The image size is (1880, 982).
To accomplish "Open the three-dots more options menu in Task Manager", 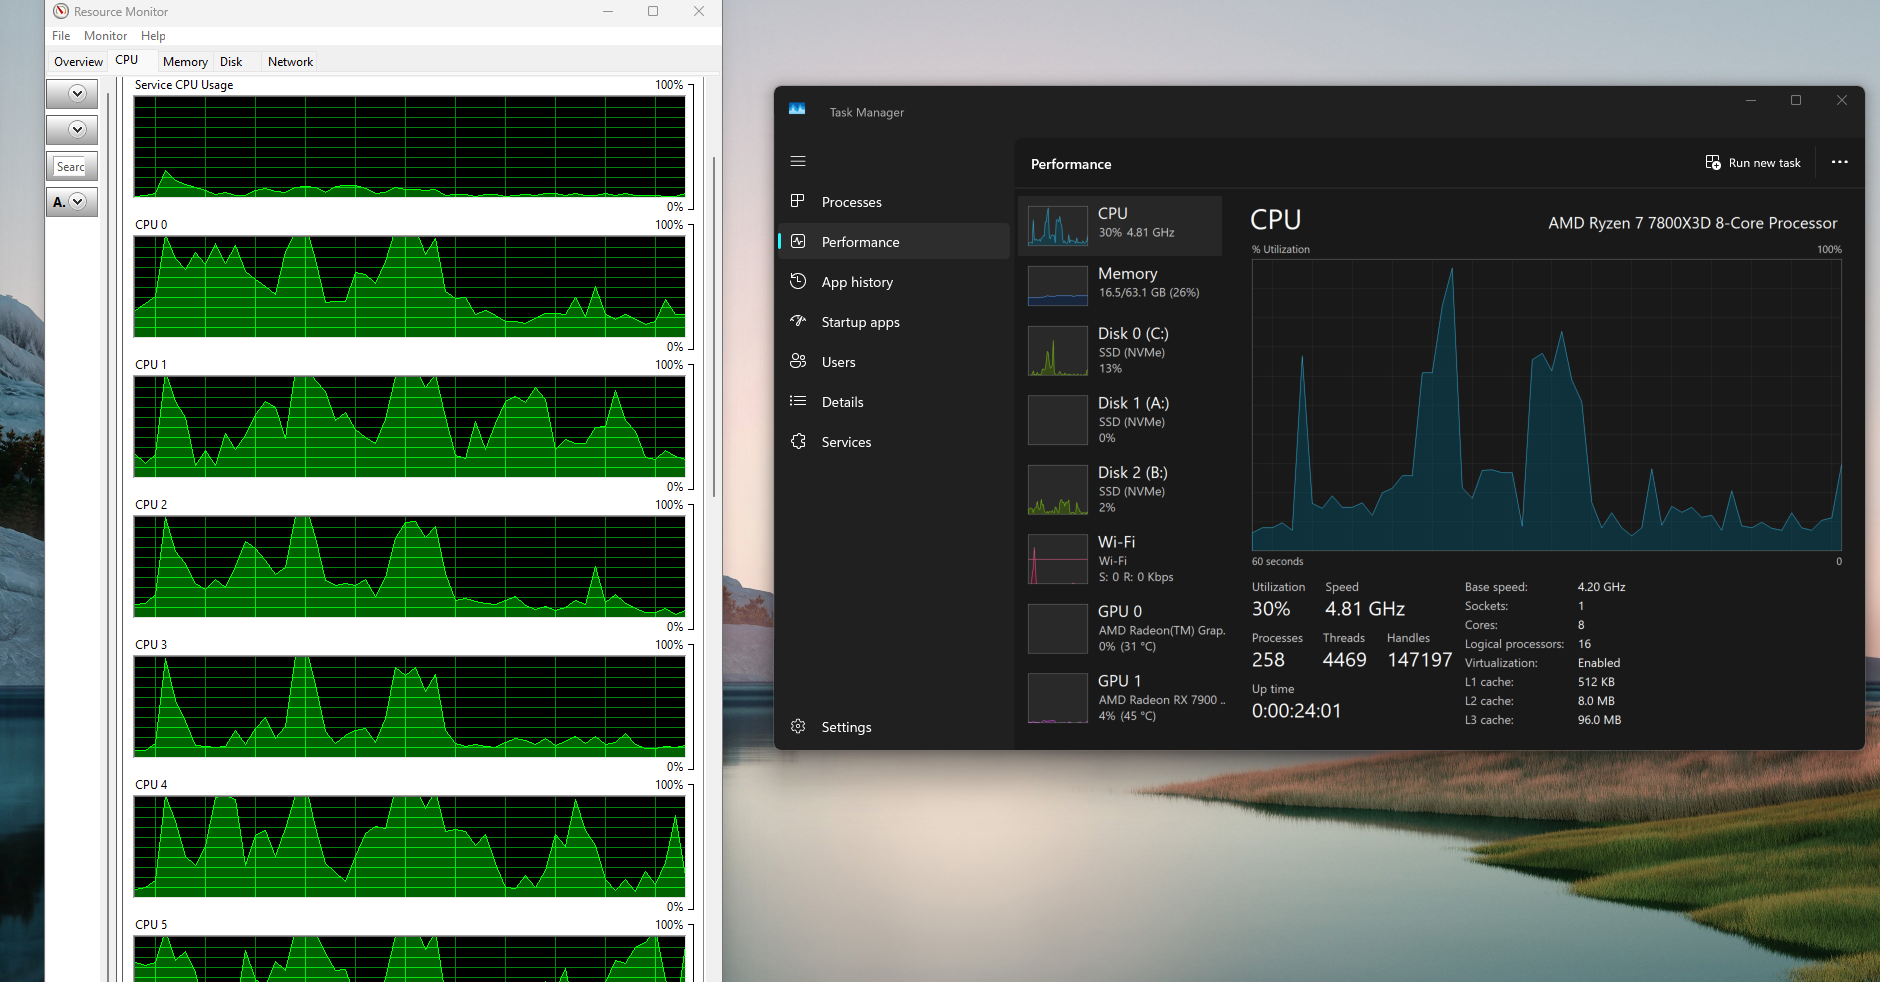I will pos(1839,162).
